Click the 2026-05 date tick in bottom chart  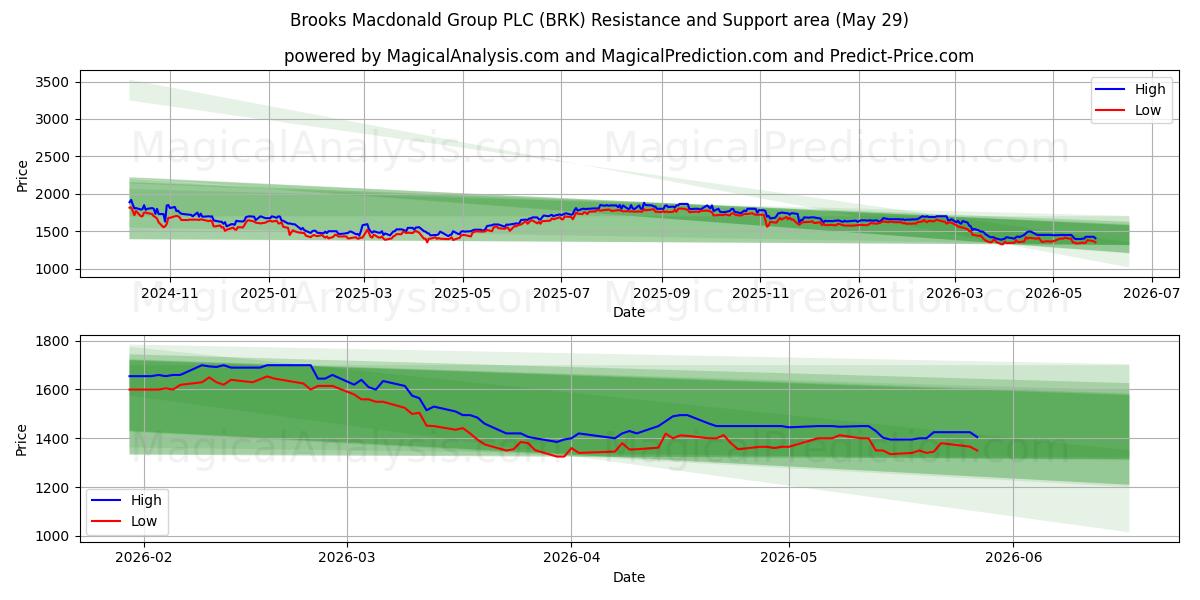[789, 558]
